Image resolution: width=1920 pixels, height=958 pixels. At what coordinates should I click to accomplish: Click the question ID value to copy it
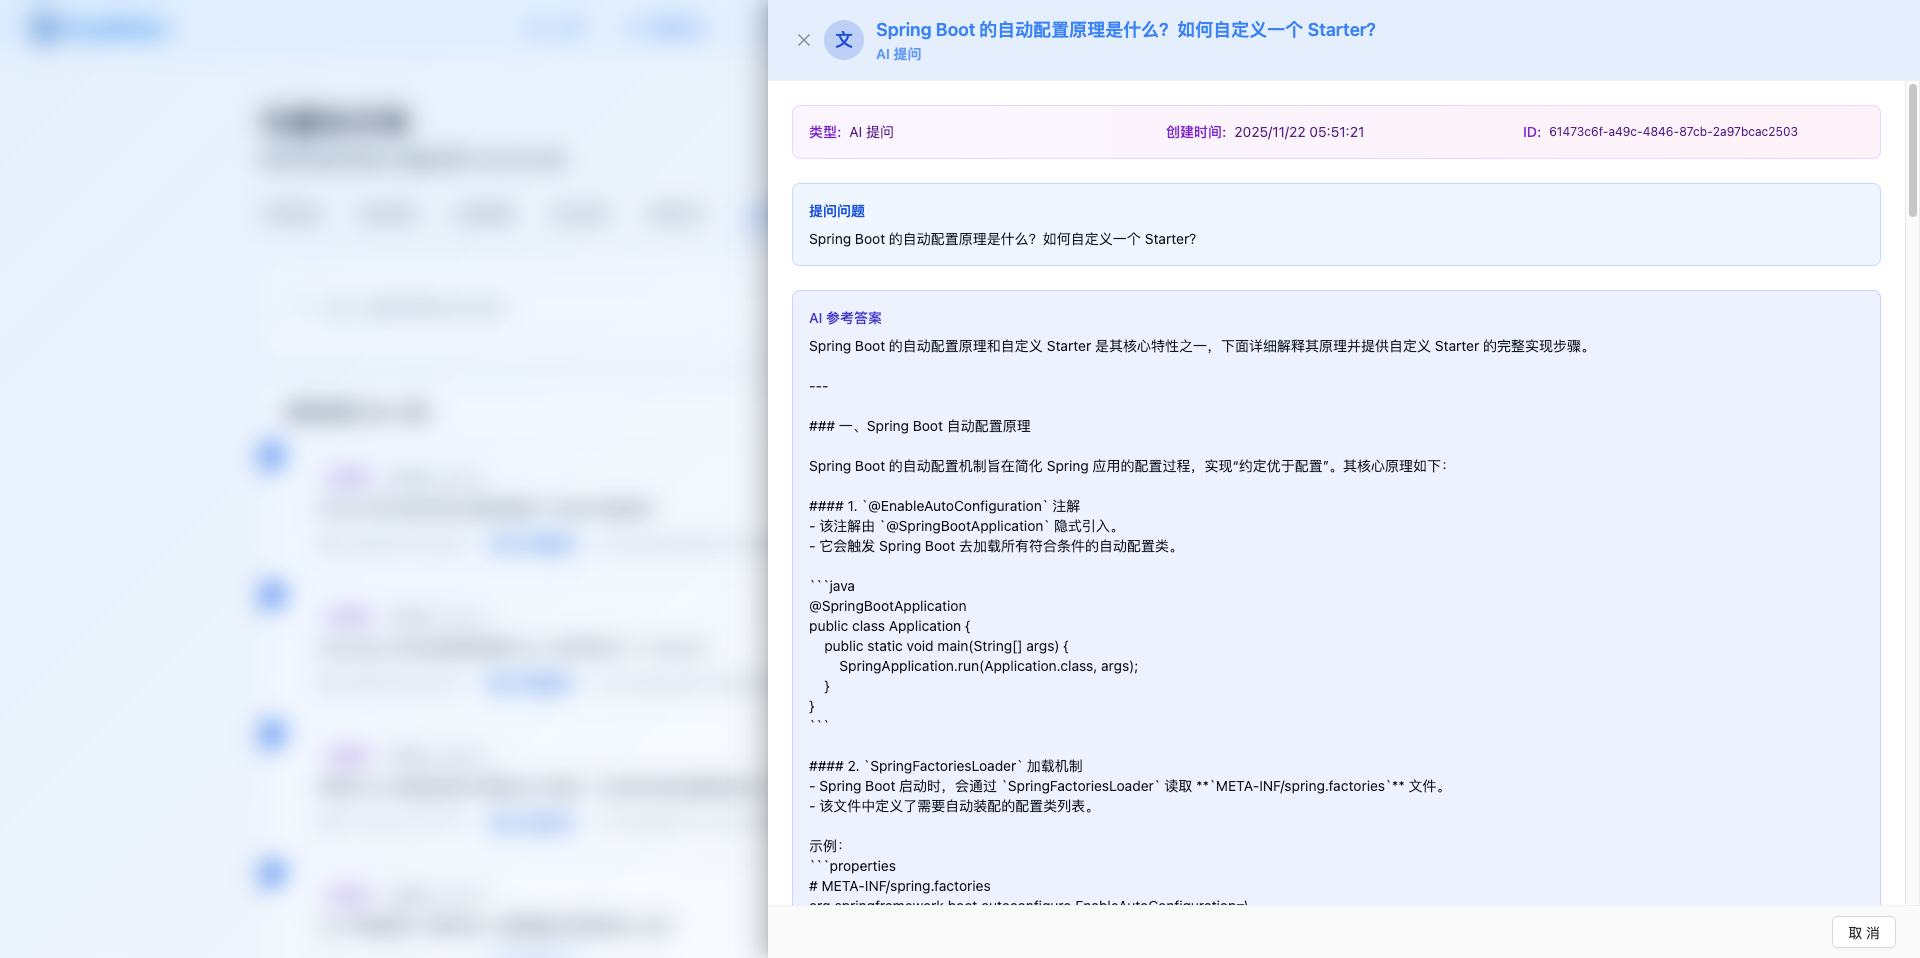[1673, 131]
